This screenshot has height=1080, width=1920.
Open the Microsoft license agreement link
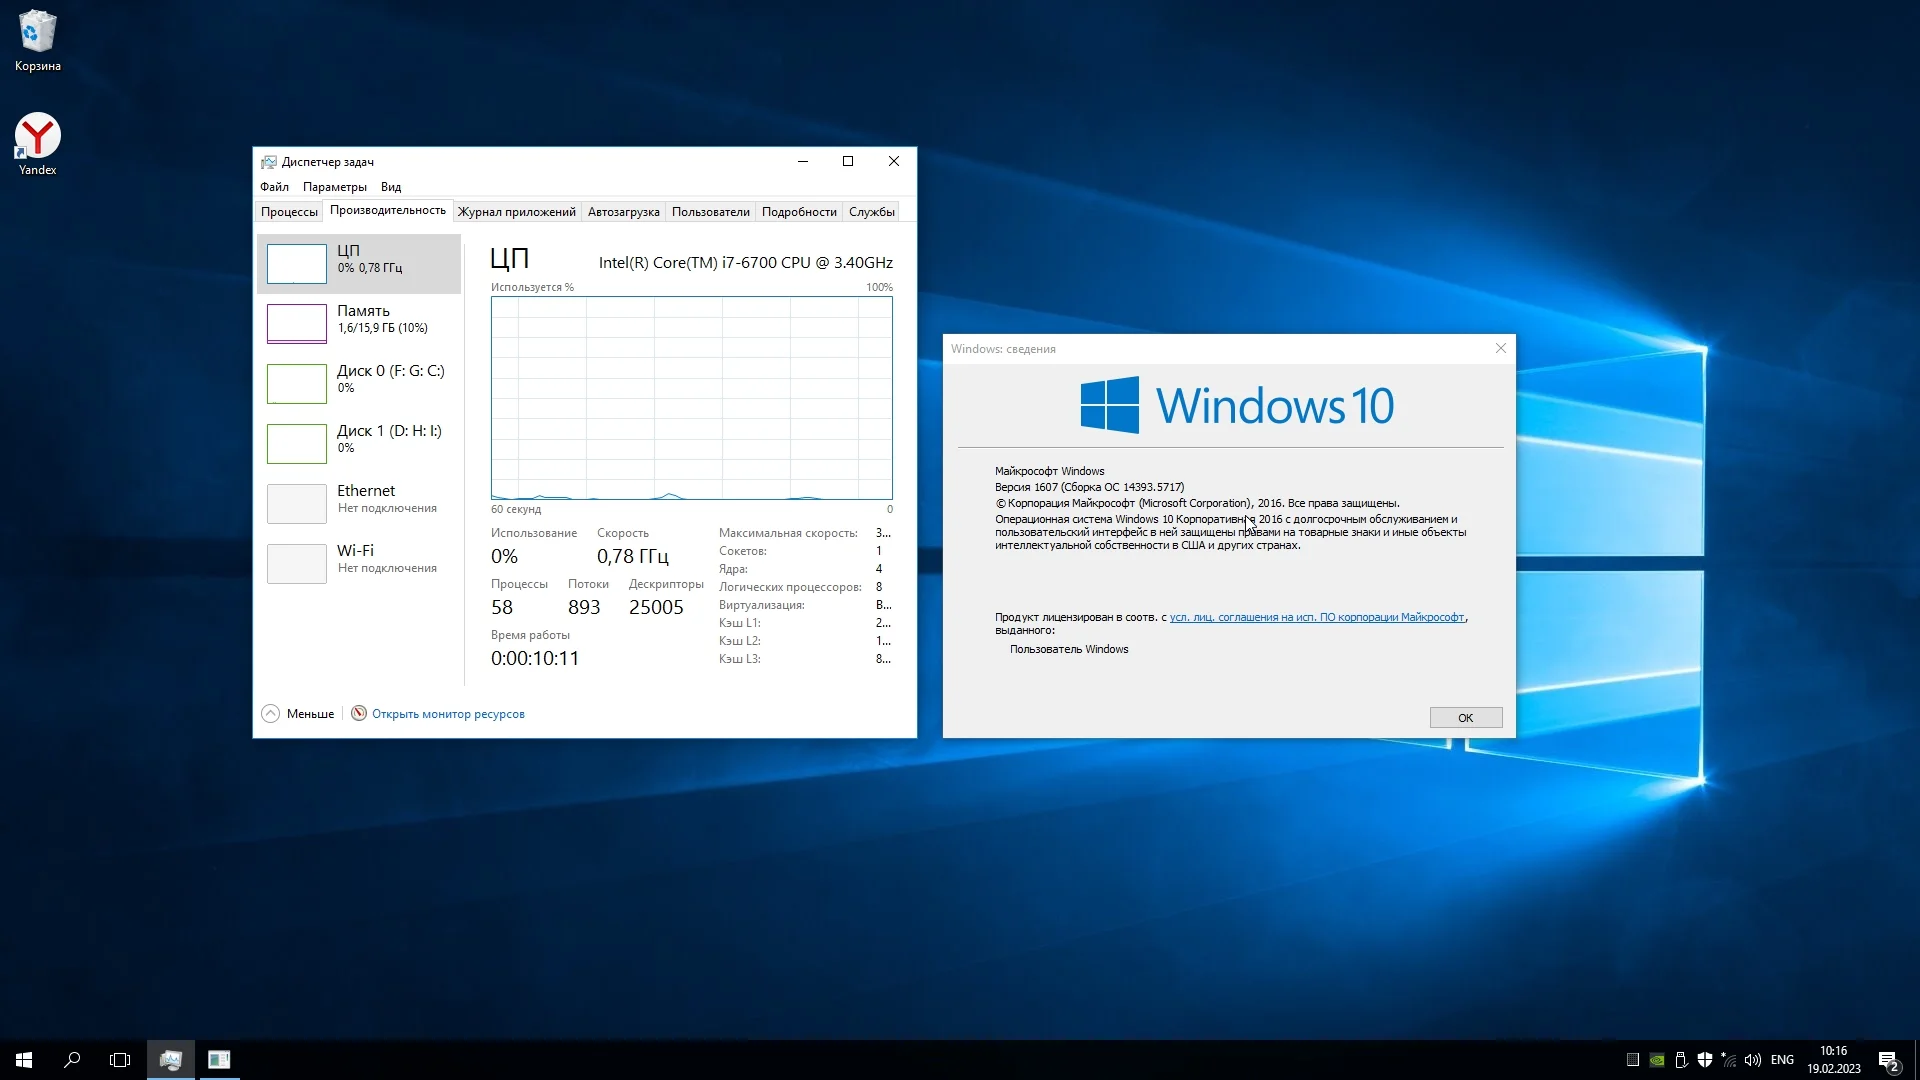coord(1316,618)
